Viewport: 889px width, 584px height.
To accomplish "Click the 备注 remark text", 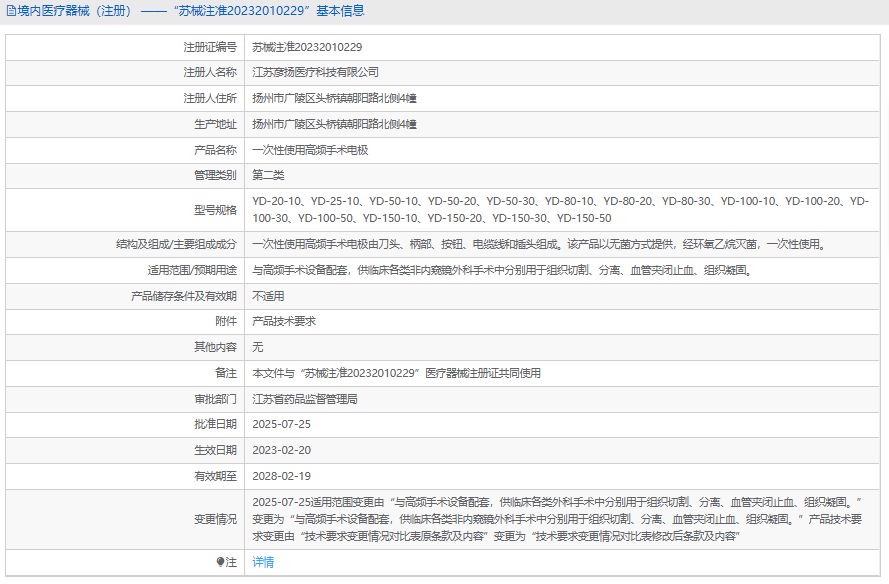I will (x=396, y=373).
